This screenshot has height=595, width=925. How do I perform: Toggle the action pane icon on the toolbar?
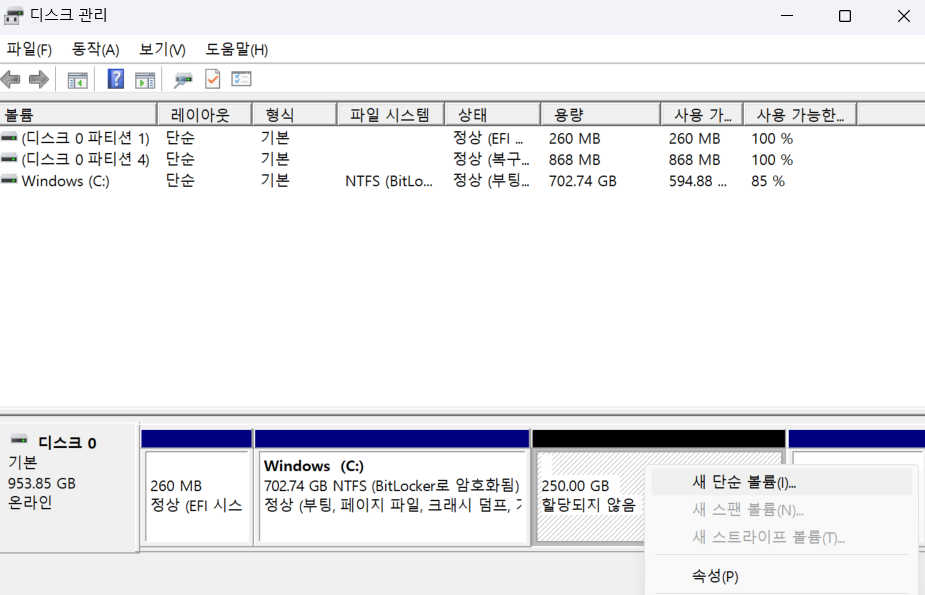[144, 79]
